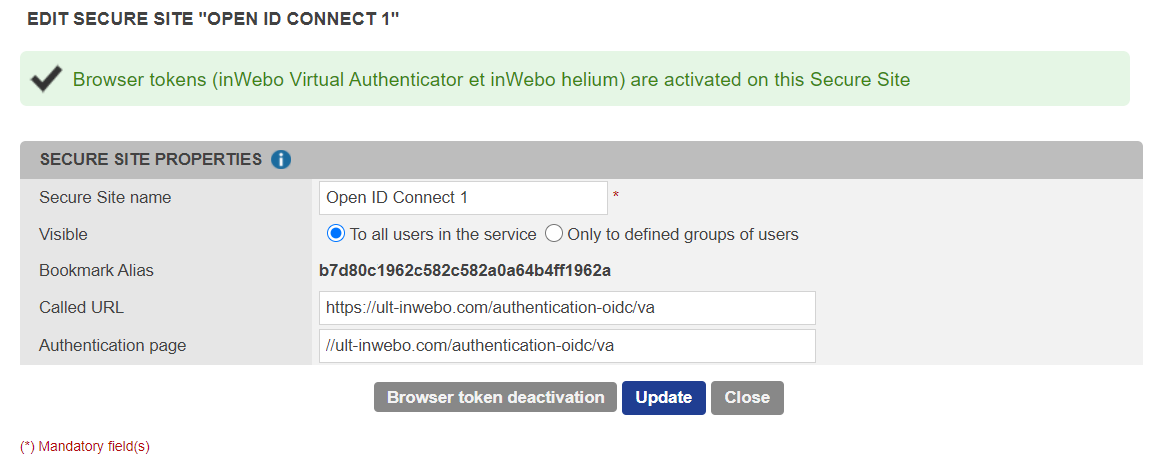Click the Authentication page input field

[567, 346]
